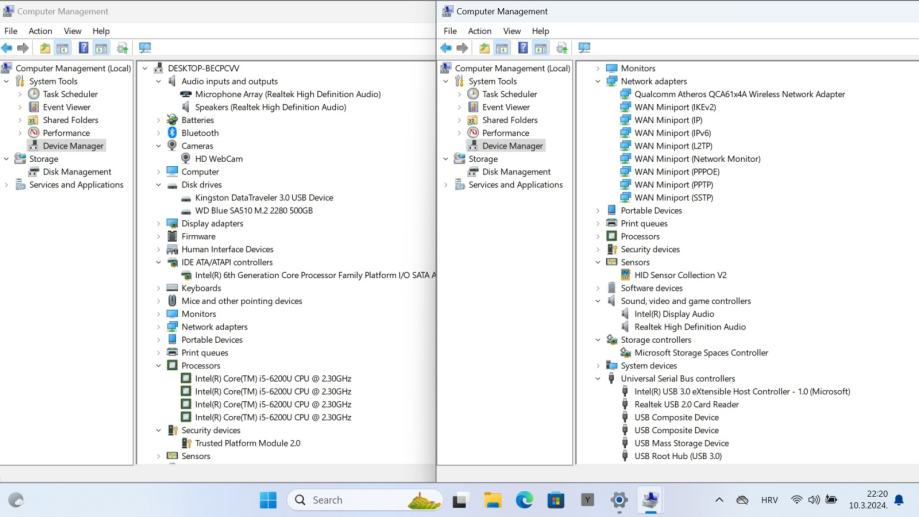Image resolution: width=919 pixels, height=517 pixels.
Task: Select Realtek USB 2.0 Card Reader
Action: 686,405
